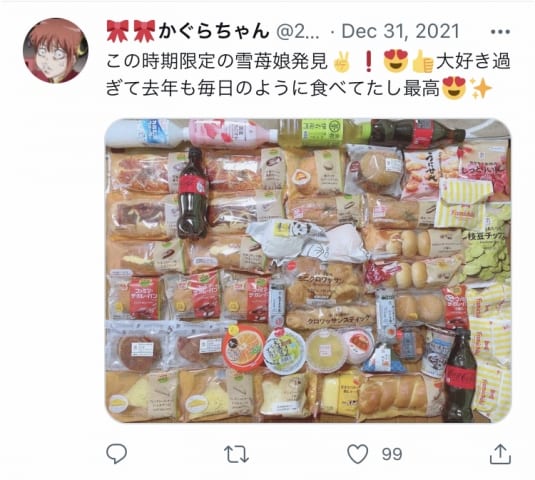Open the three-dot more options menu
The width and height of the screenshot is (535, 480).
coord(500,32)
